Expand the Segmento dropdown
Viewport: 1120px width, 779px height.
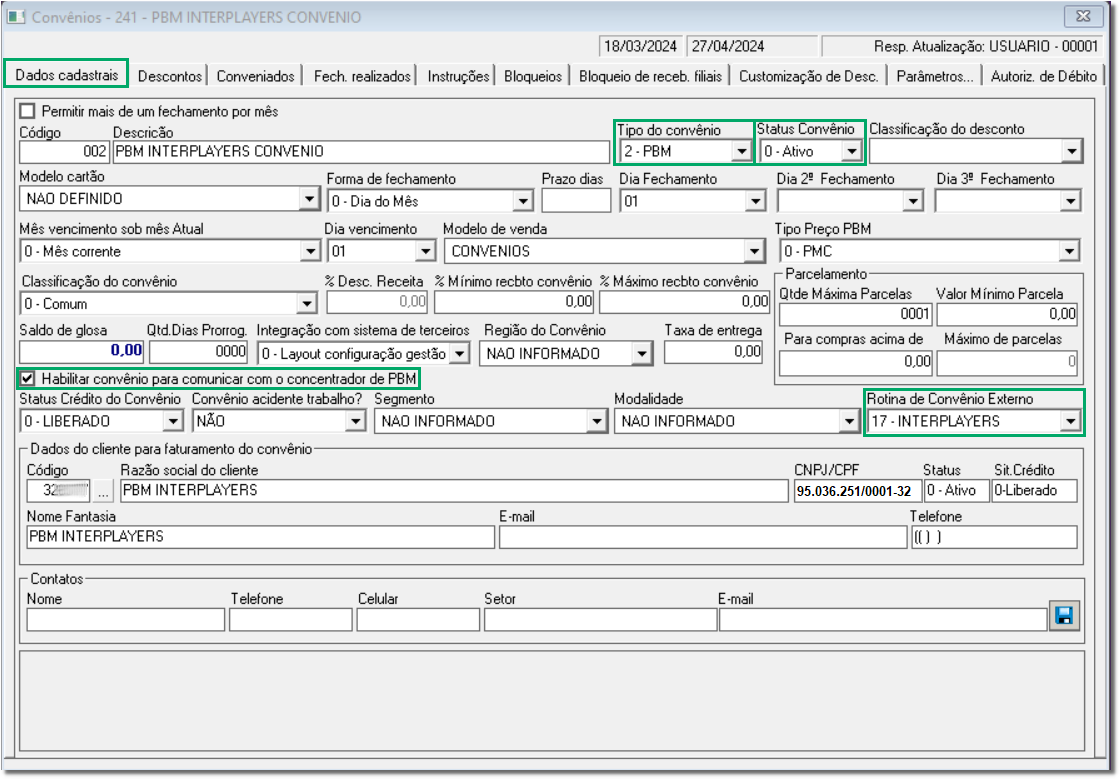click(x=596, y=421)
